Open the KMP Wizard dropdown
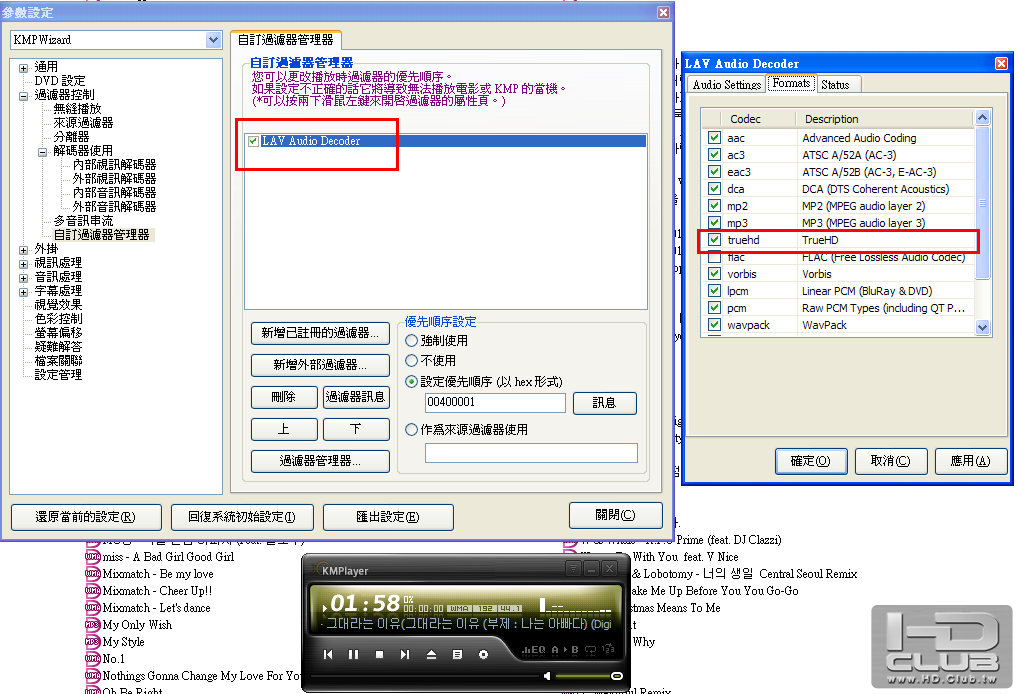The image size is (1018, 694). (213, 40)
